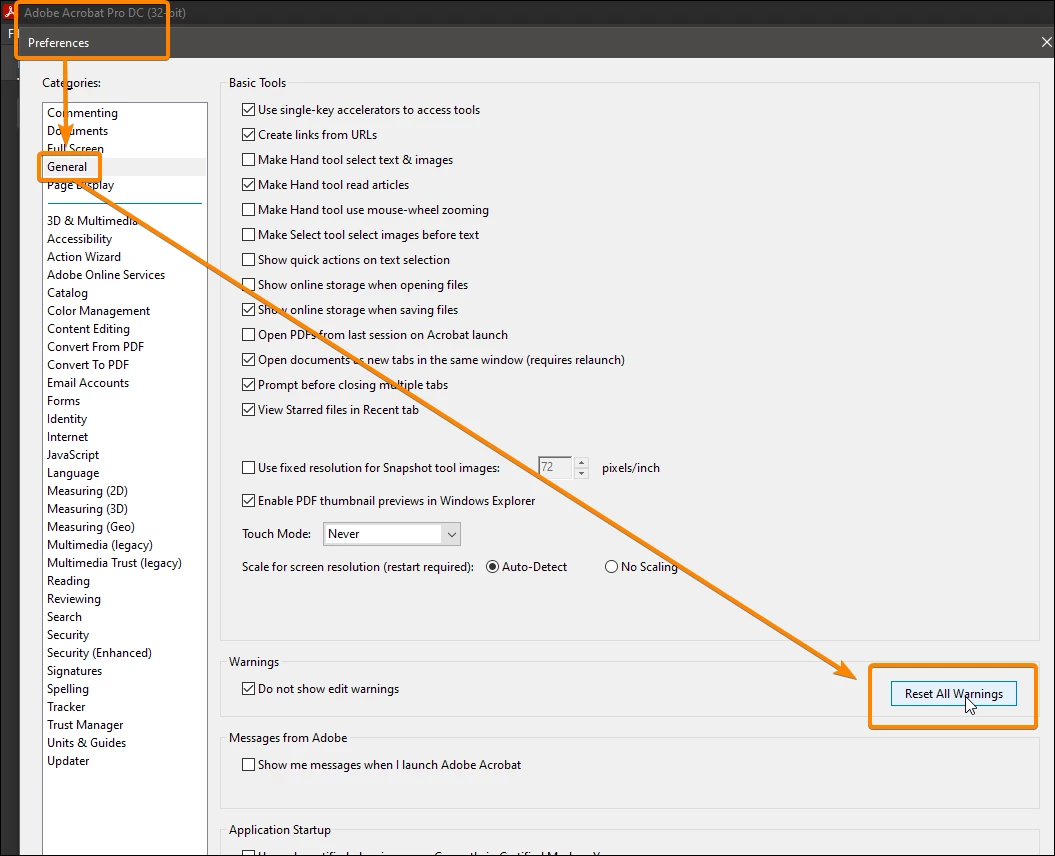Select Reading category

68,581
